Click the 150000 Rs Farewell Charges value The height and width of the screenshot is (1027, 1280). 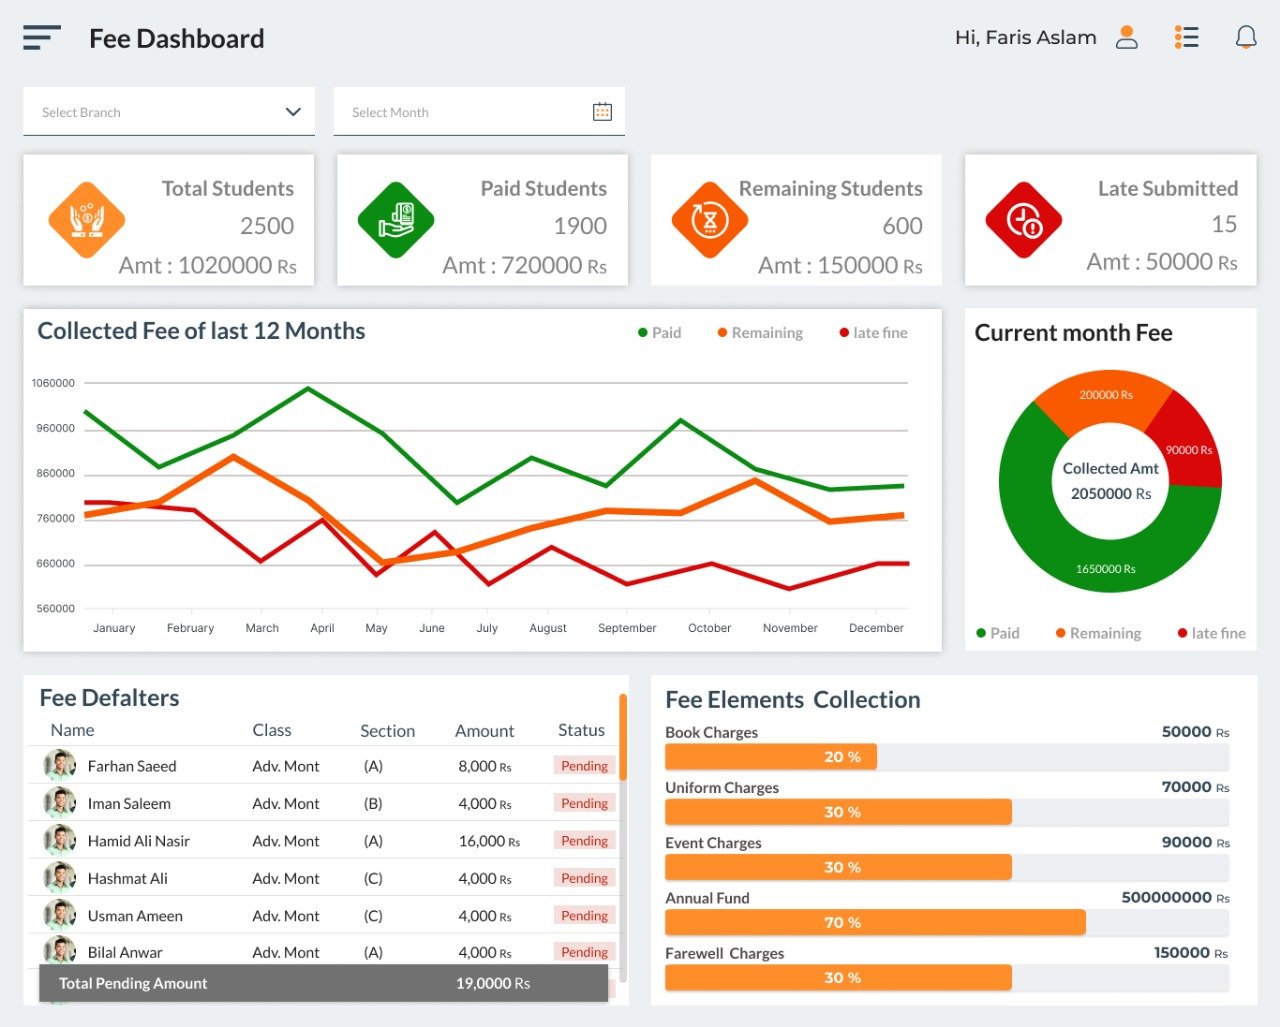click(1191, 953)
